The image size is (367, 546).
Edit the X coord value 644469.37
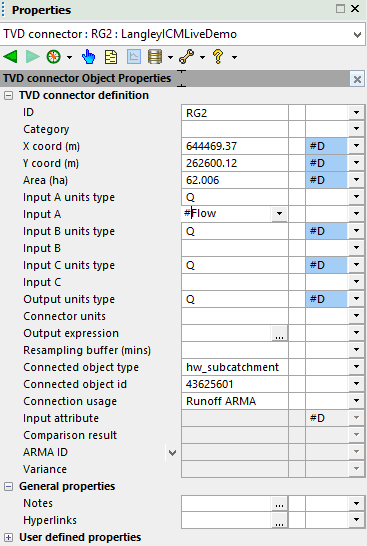point(235,146)
